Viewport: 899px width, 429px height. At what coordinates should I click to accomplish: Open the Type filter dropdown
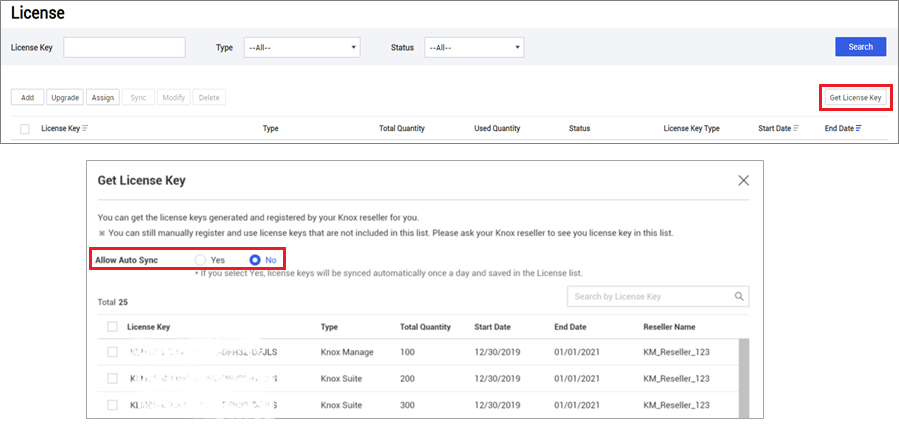(302, 48)
